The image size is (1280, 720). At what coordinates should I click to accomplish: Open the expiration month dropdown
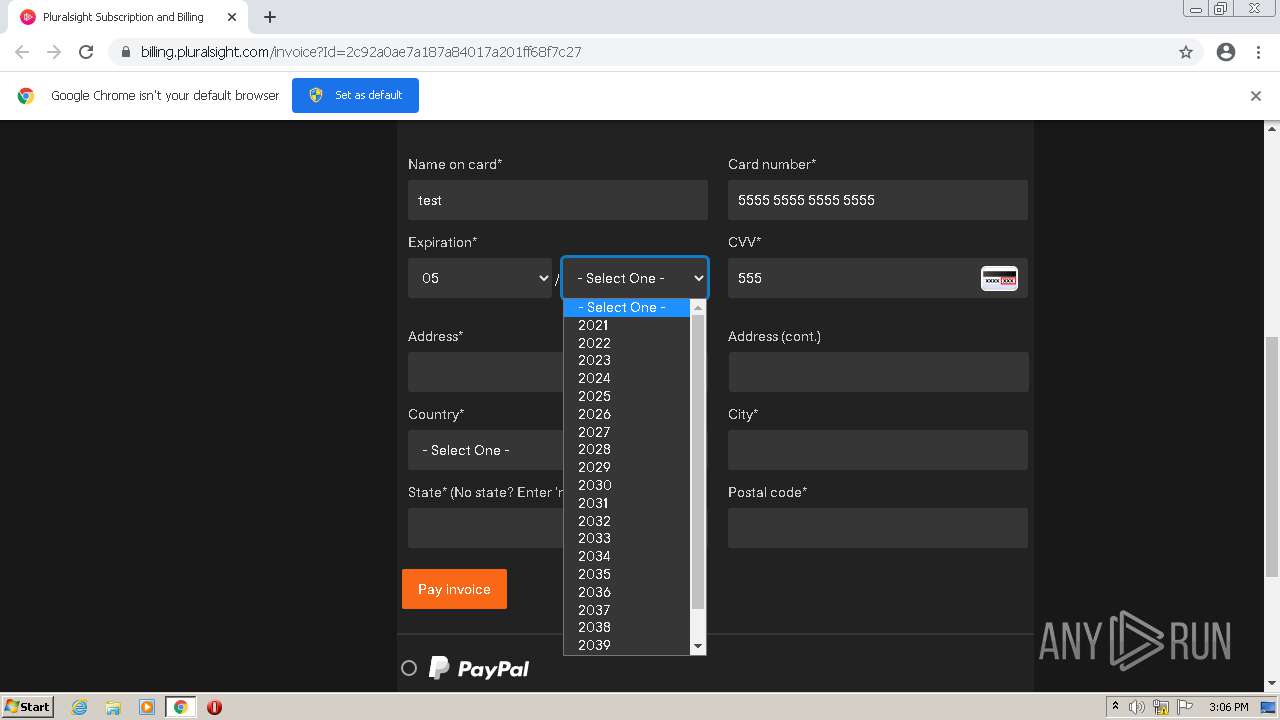(x=480, y=278)
